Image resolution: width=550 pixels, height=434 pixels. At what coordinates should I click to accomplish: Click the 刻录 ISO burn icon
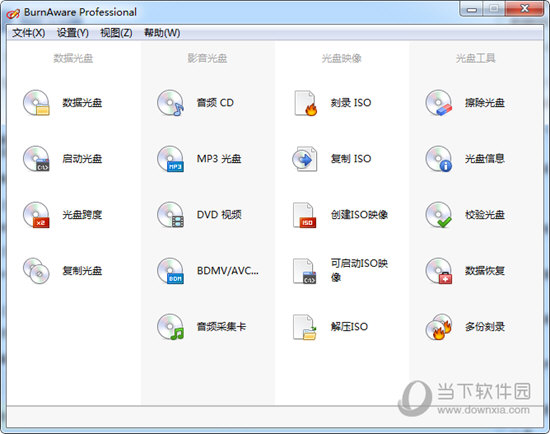click(x=305, y=103)
